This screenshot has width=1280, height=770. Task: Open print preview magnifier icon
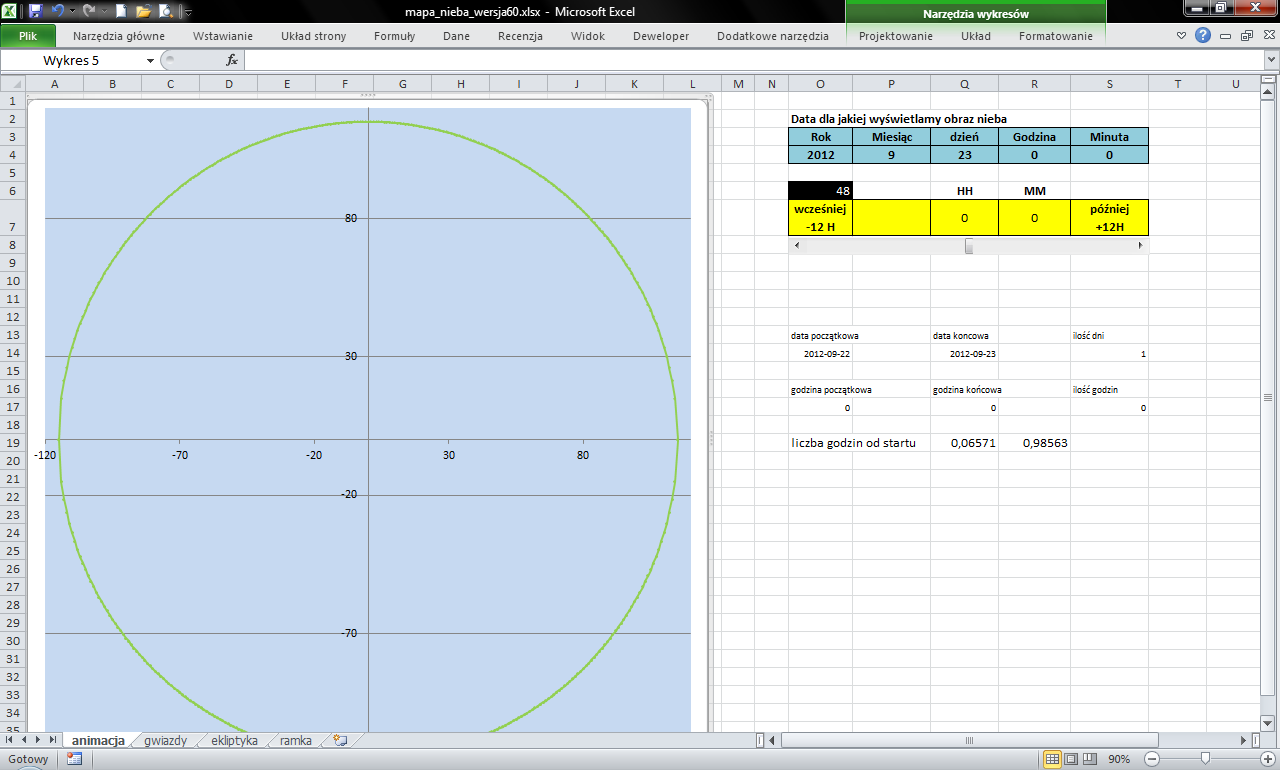(167, 12)
